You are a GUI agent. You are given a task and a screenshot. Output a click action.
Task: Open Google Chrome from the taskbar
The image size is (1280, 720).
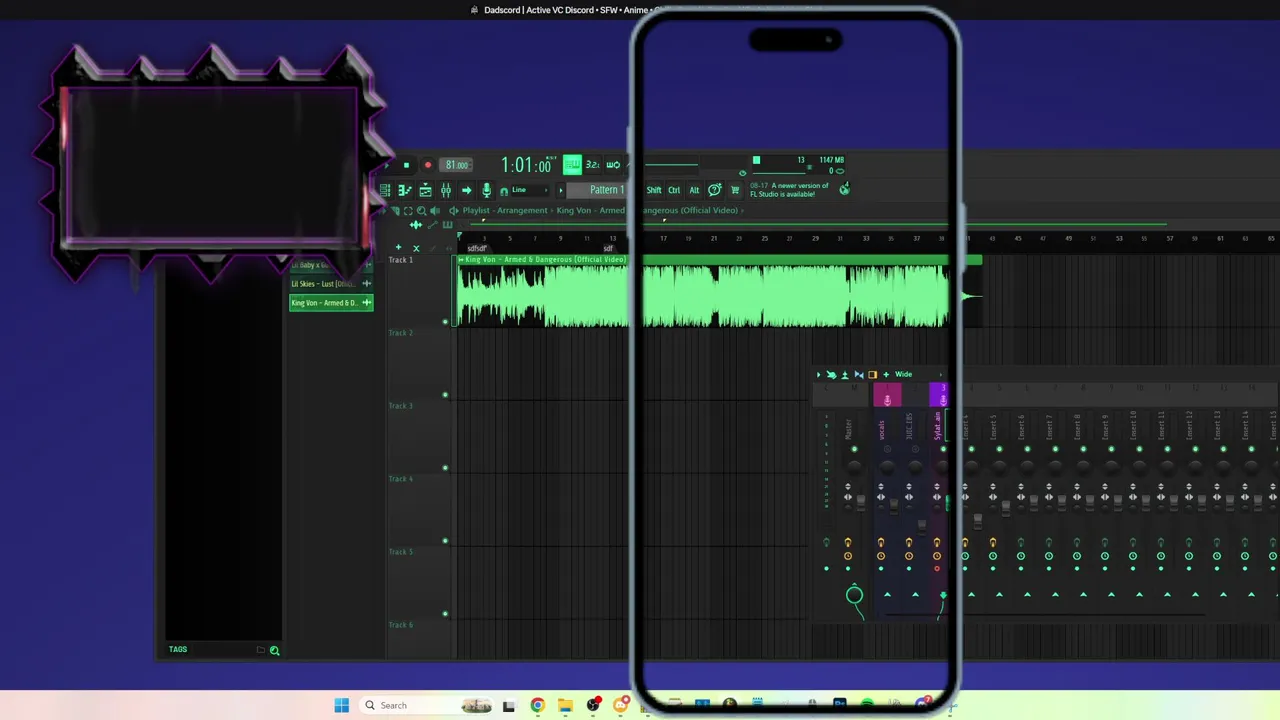(x=537, y=705)
